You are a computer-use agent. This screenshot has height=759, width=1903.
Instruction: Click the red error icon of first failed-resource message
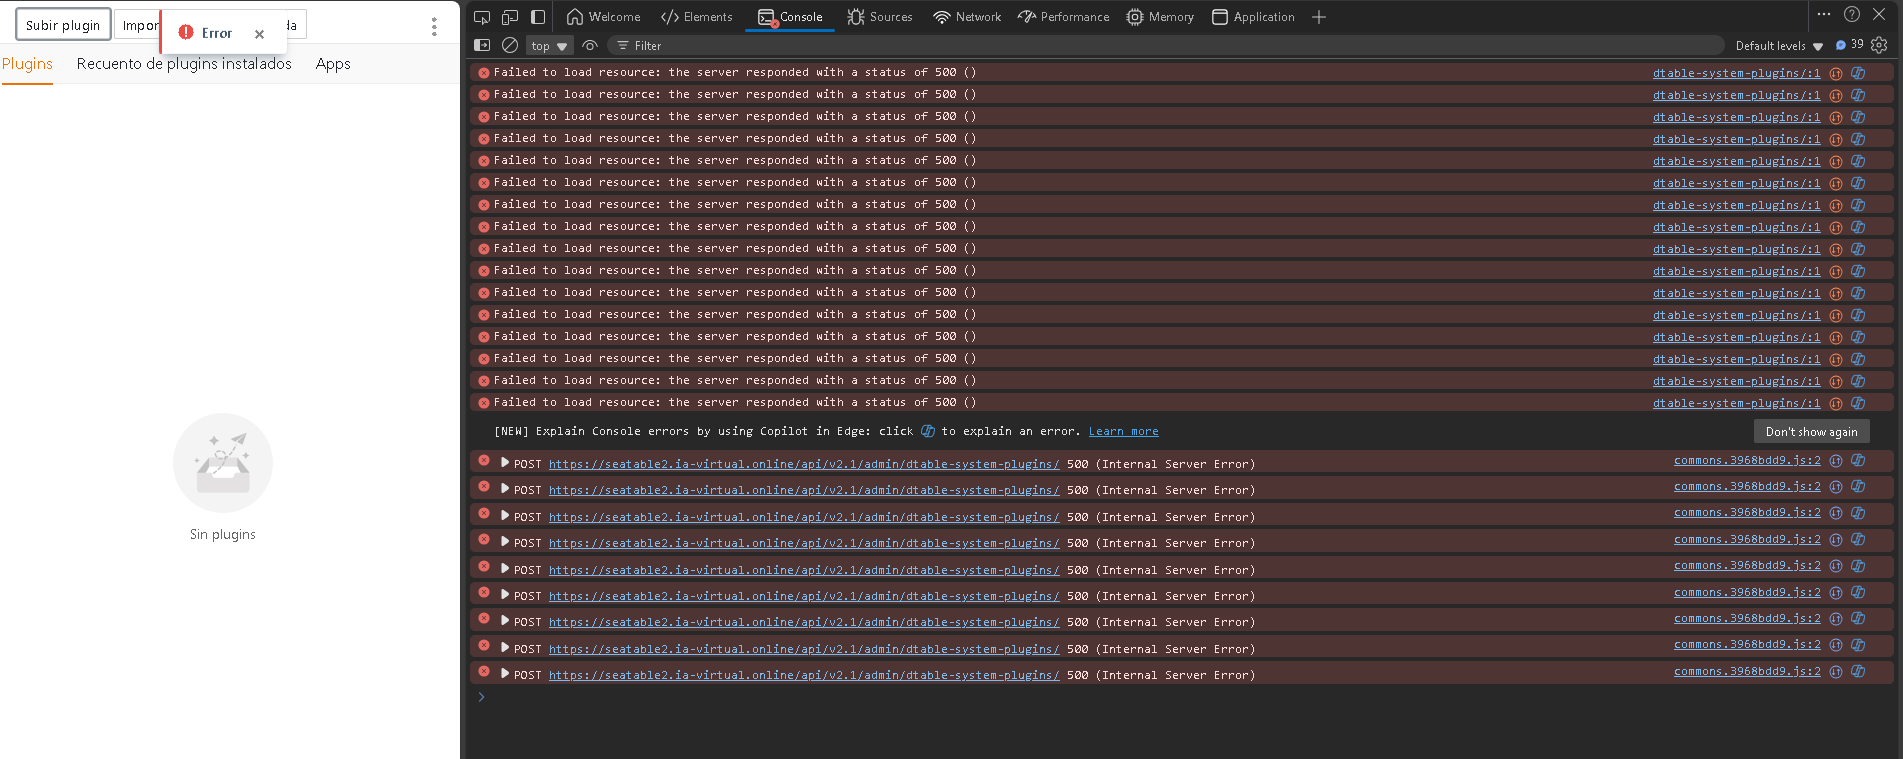484,73
